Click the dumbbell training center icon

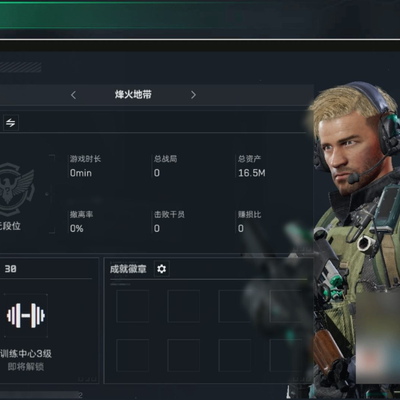tap(26, 315)
